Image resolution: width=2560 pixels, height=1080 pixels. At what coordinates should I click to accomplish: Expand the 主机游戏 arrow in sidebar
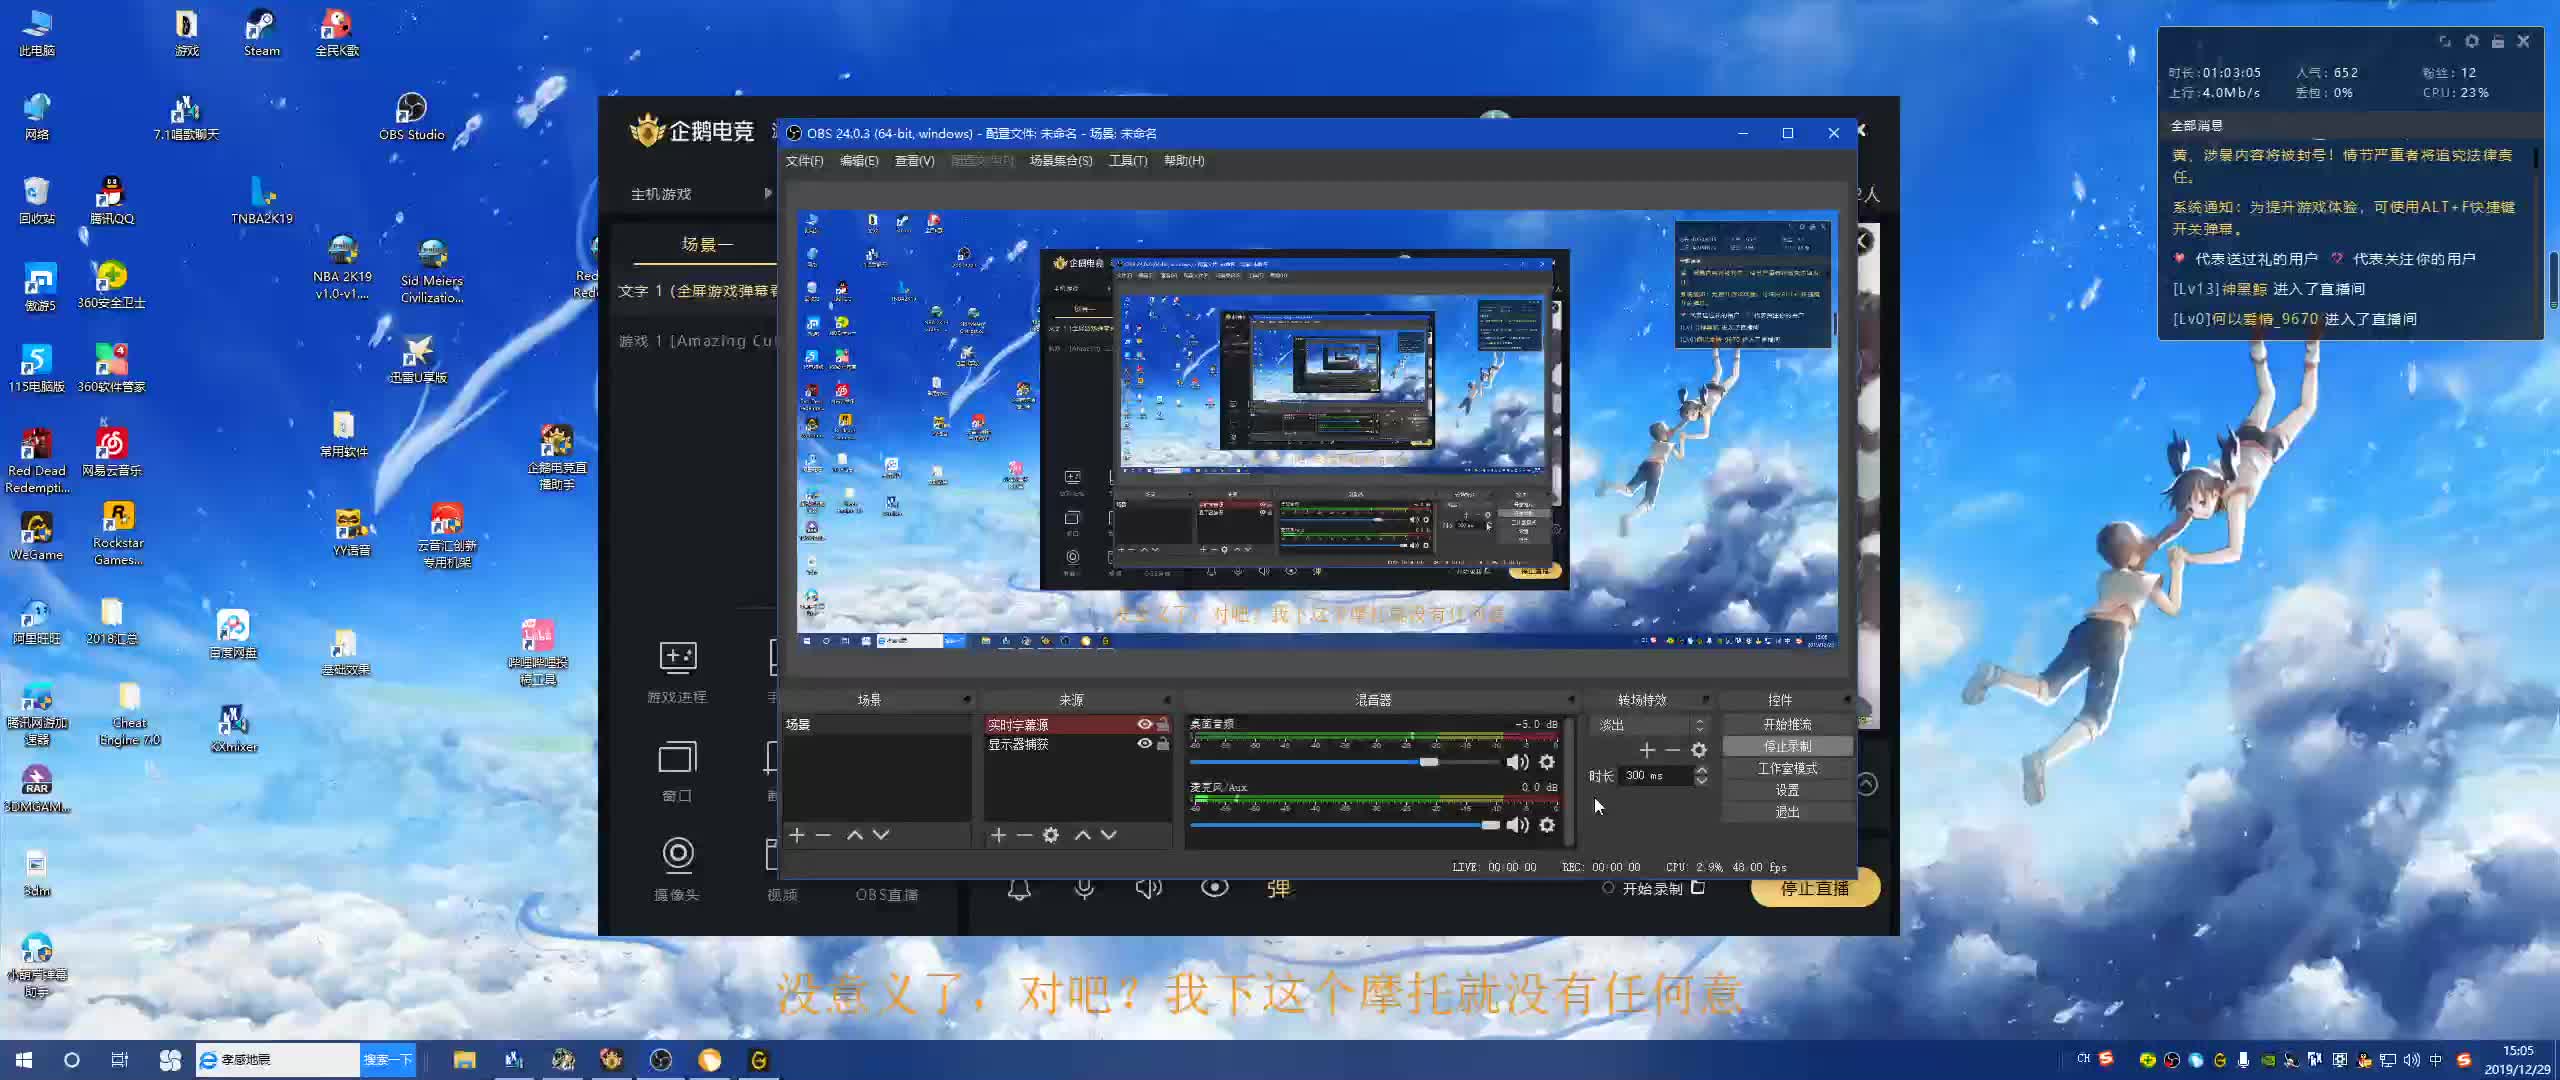click(768, 193)
